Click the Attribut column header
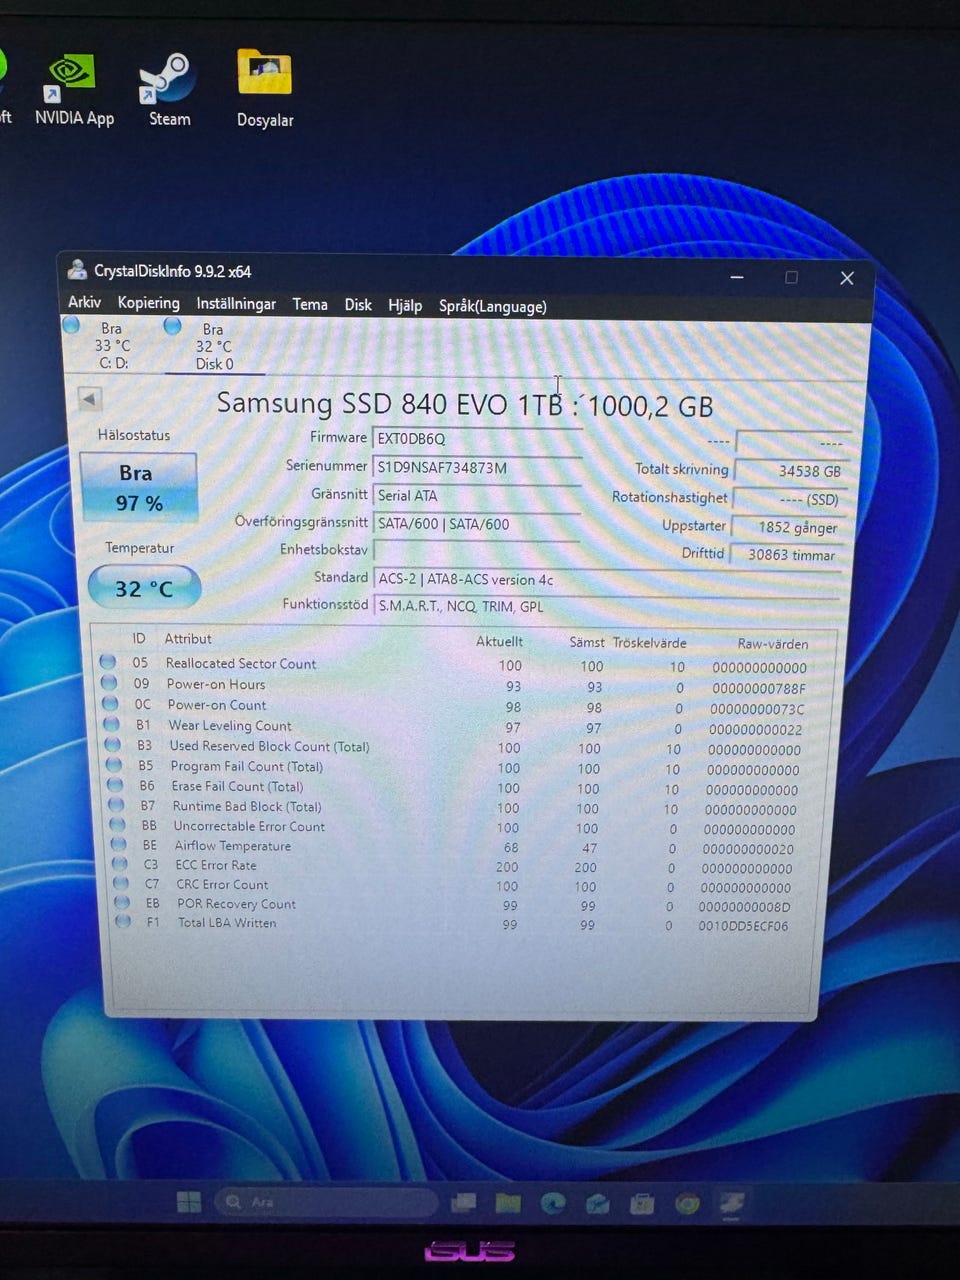960x1280 pixels. (x=188, y=639)
